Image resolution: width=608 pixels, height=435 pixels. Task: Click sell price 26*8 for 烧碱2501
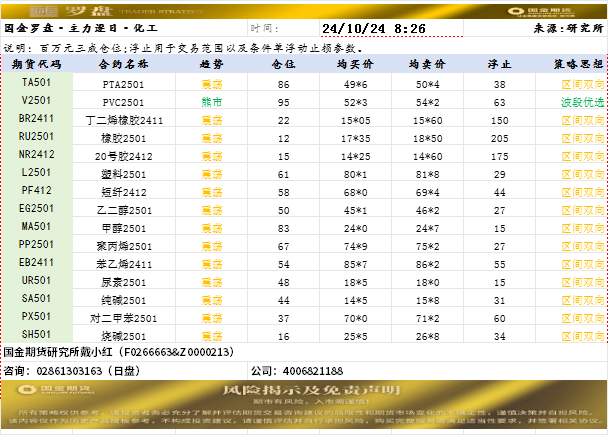click(x=427, y=337)
